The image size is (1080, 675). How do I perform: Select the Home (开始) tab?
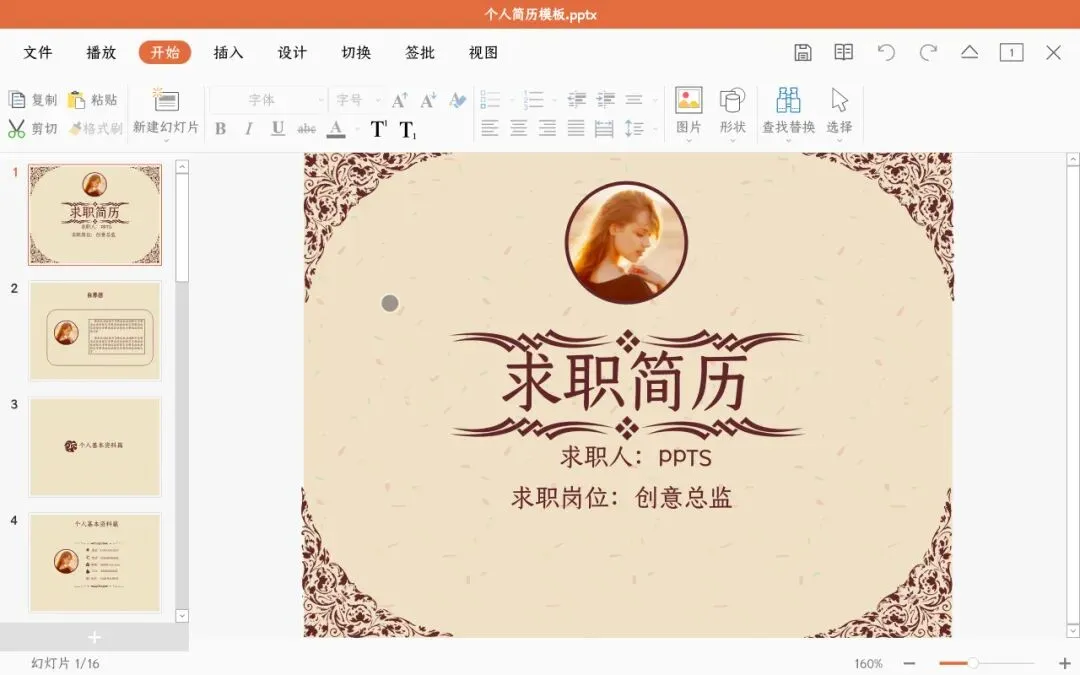click(165, 52)
